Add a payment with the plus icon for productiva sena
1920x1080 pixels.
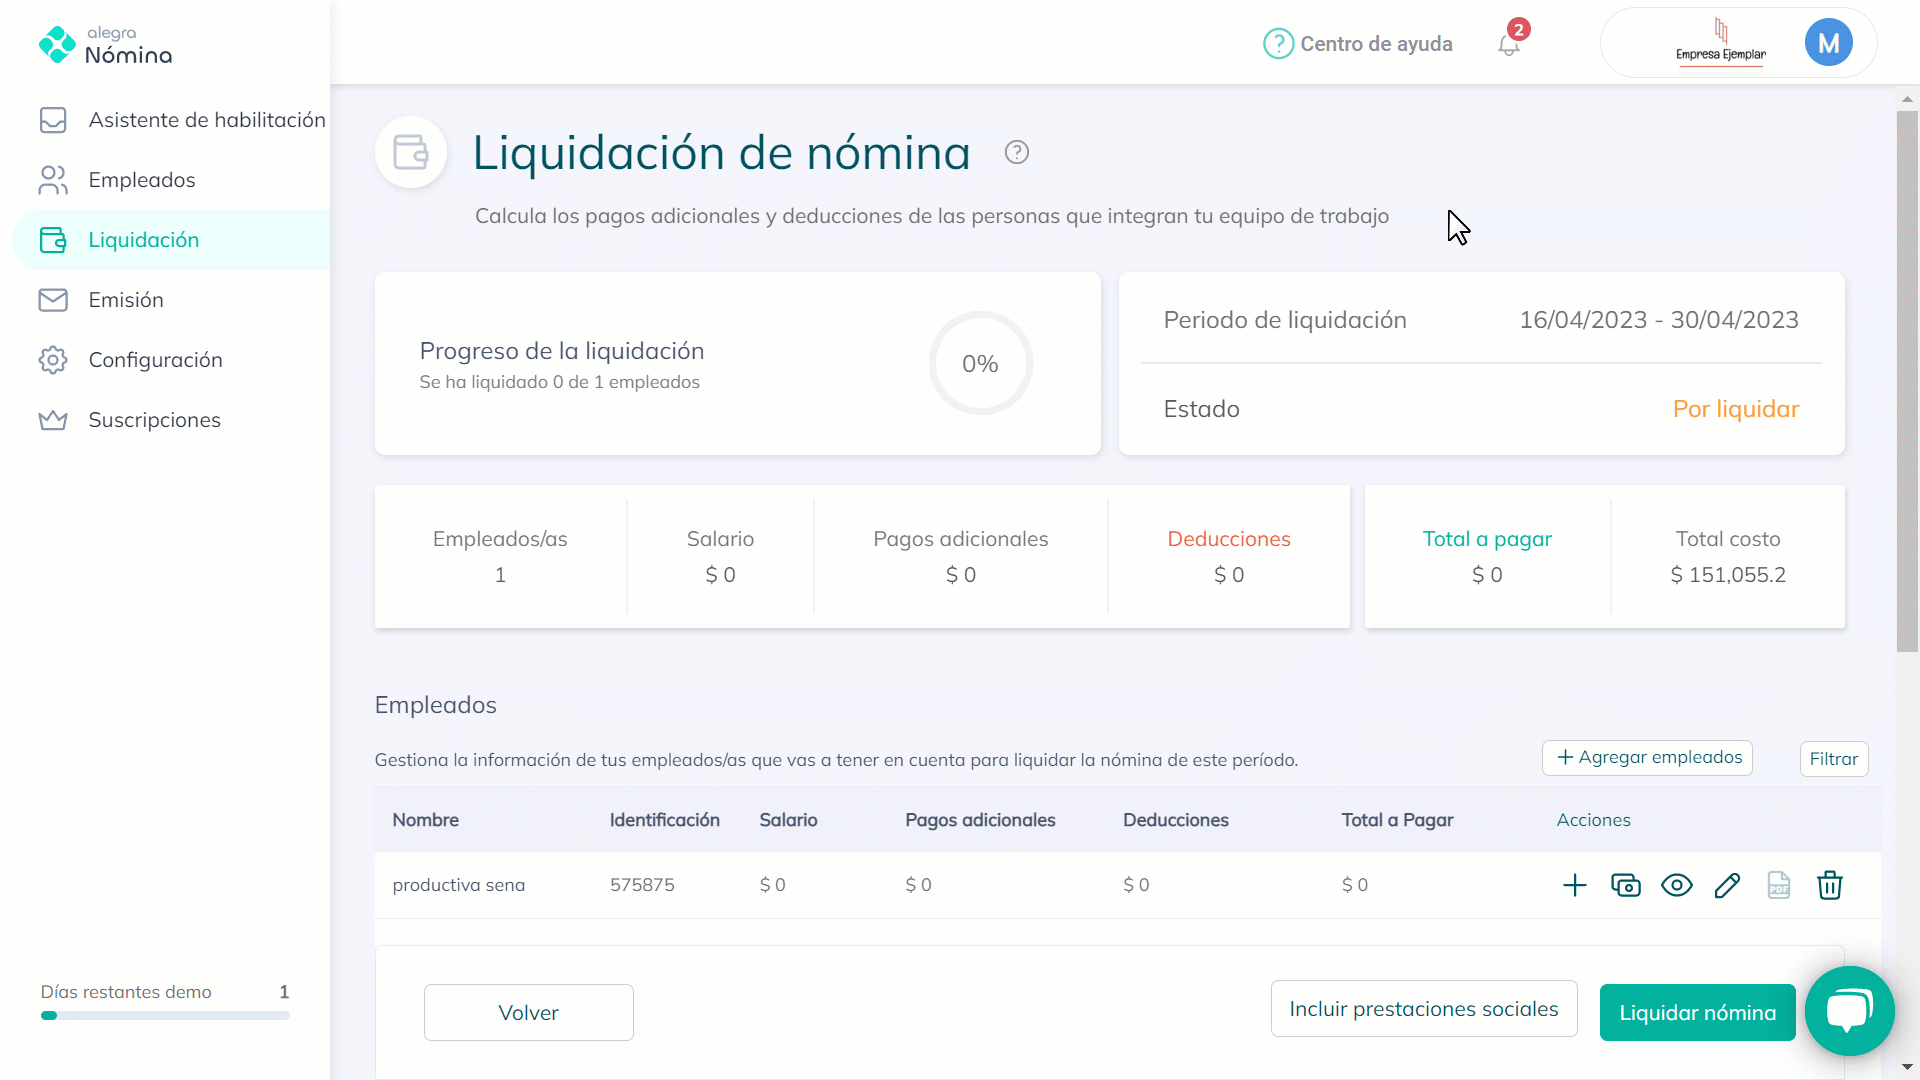pyautogui.click(x=1575, y=885)
